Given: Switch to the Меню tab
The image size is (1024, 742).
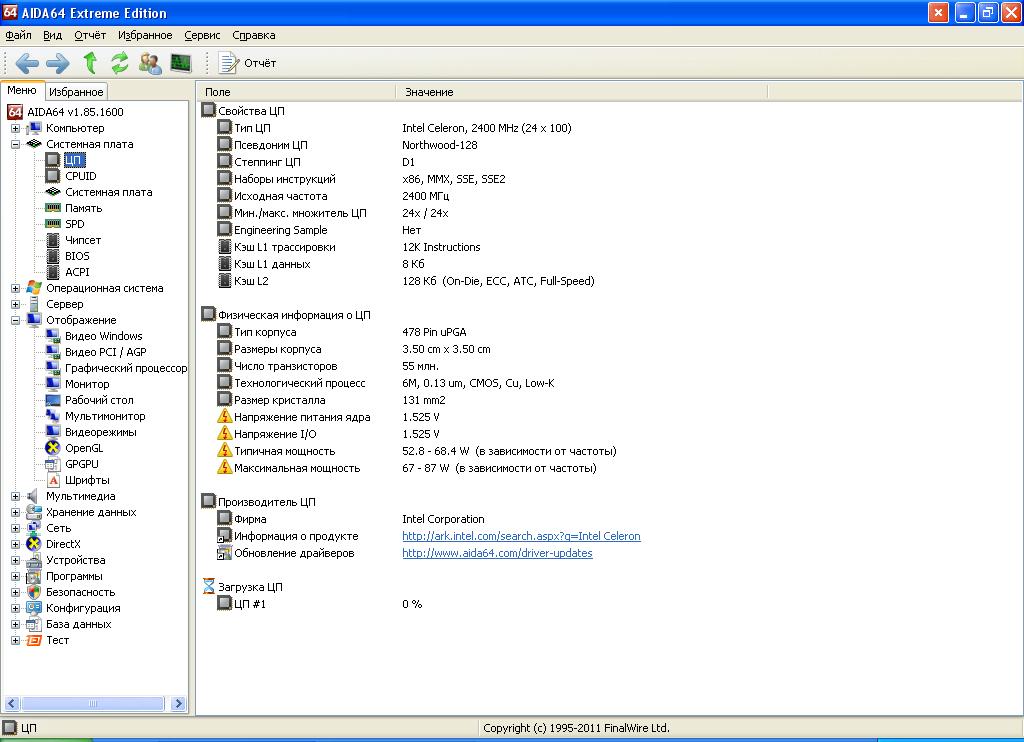Looking at the screenshot, I should pos(22,91).
